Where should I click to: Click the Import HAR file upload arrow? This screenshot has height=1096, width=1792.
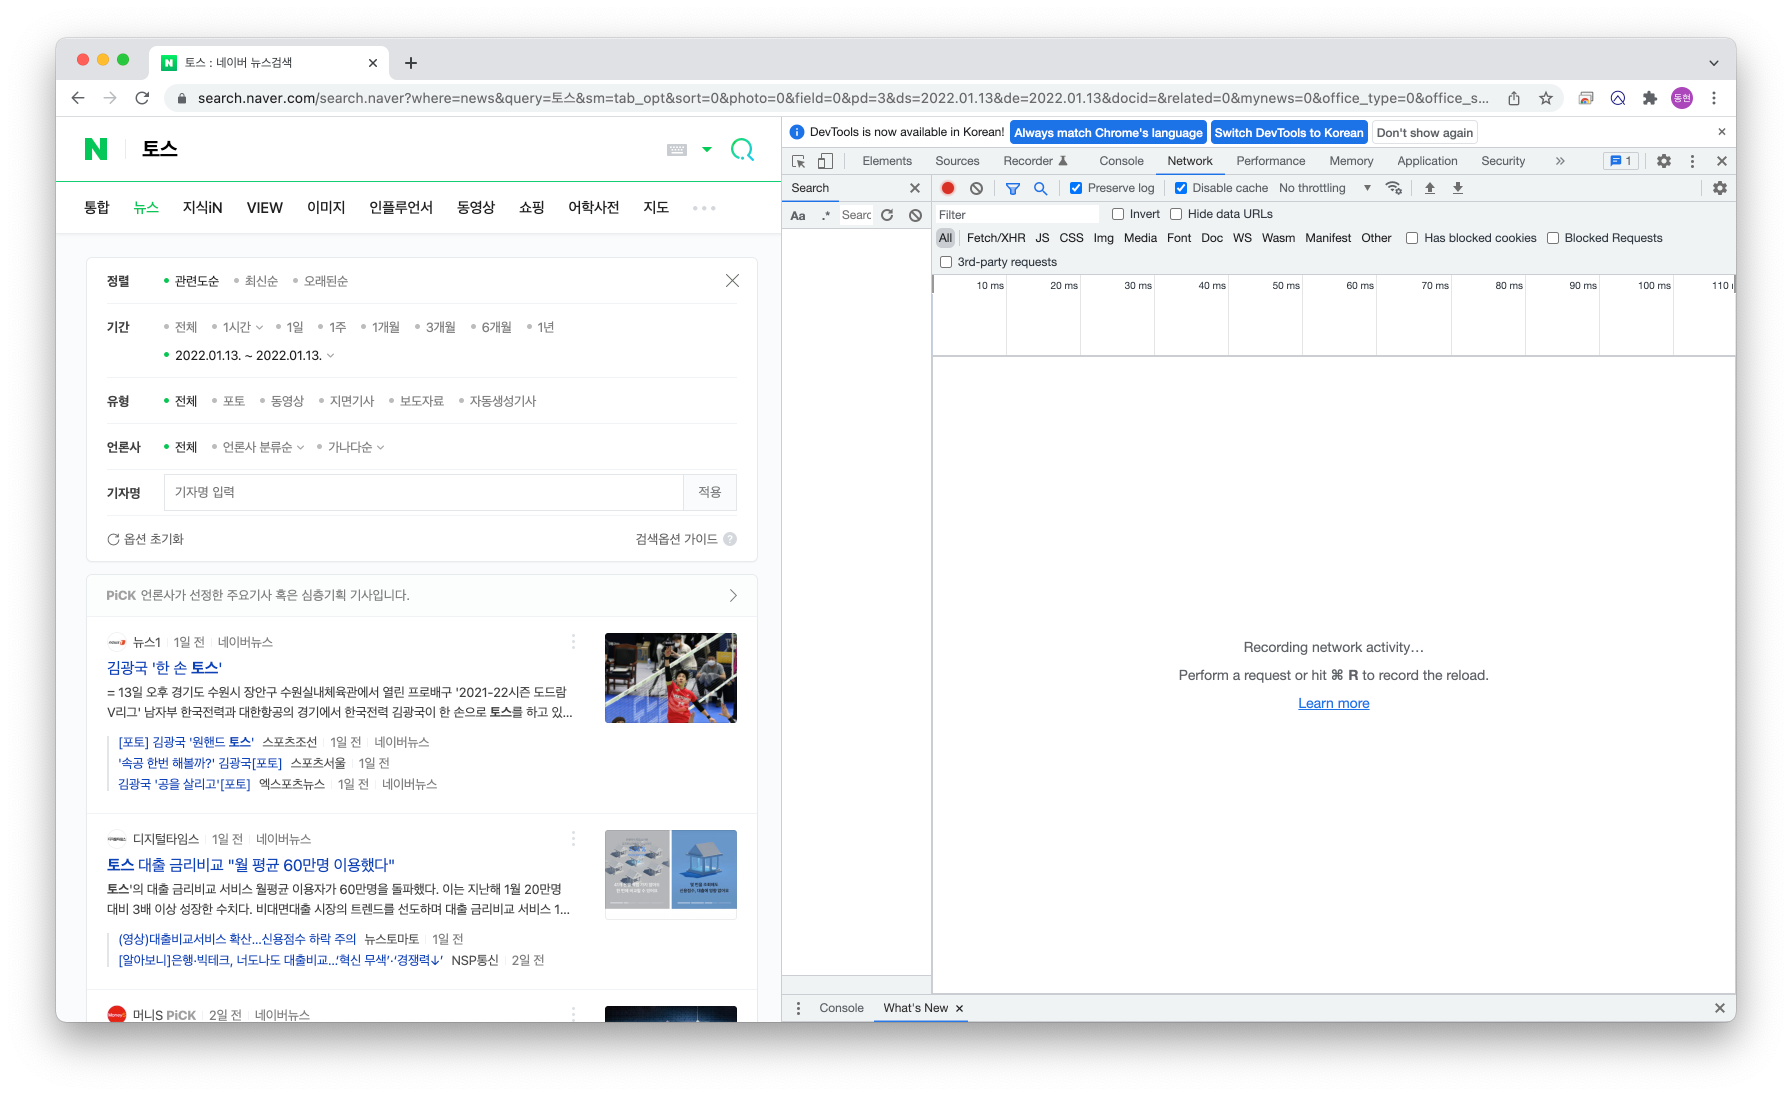(1430, 188)
